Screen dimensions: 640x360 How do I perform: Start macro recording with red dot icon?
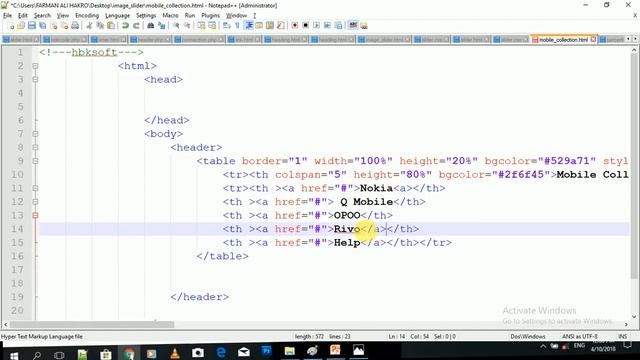294,26
